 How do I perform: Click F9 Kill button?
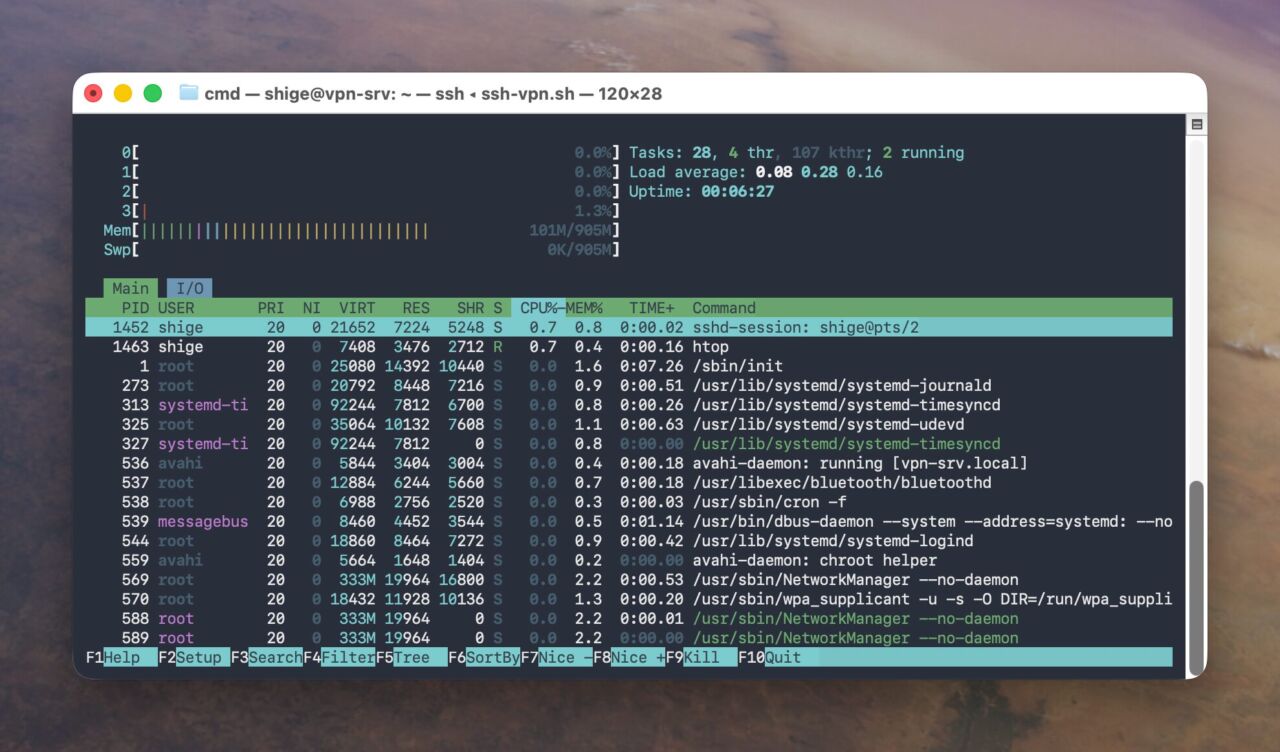tap(702, 657)
